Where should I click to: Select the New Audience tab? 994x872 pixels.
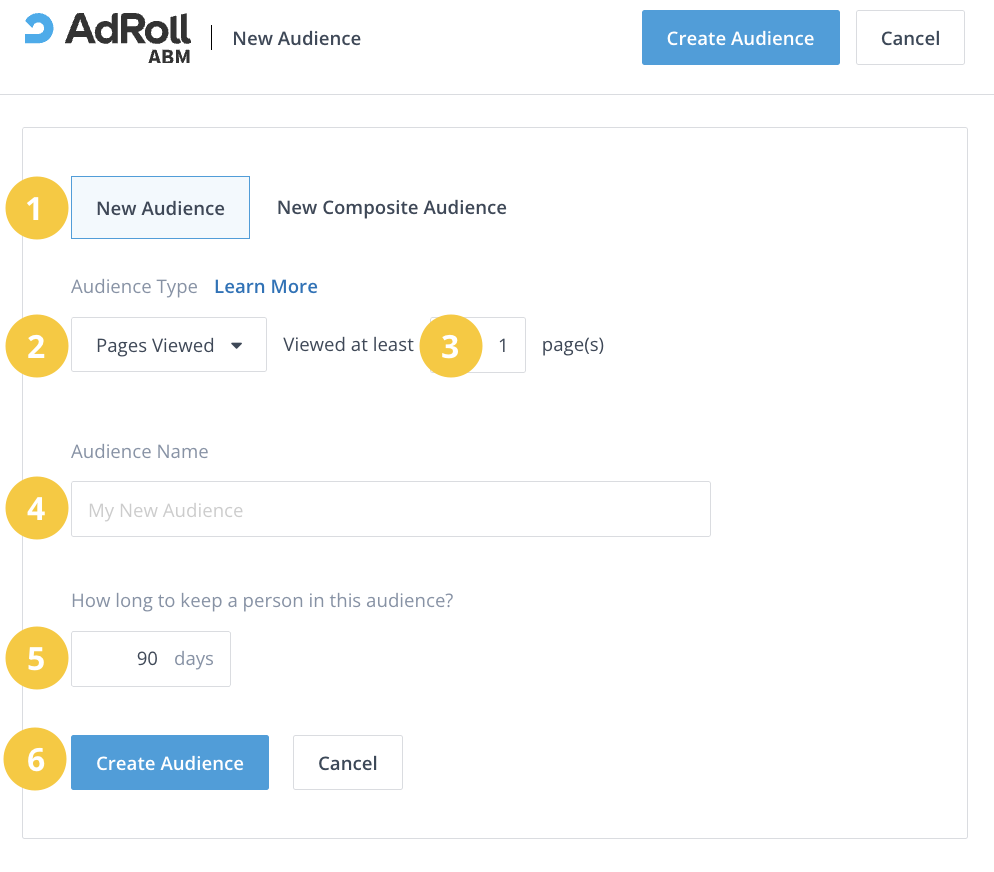tap(160, 208)
